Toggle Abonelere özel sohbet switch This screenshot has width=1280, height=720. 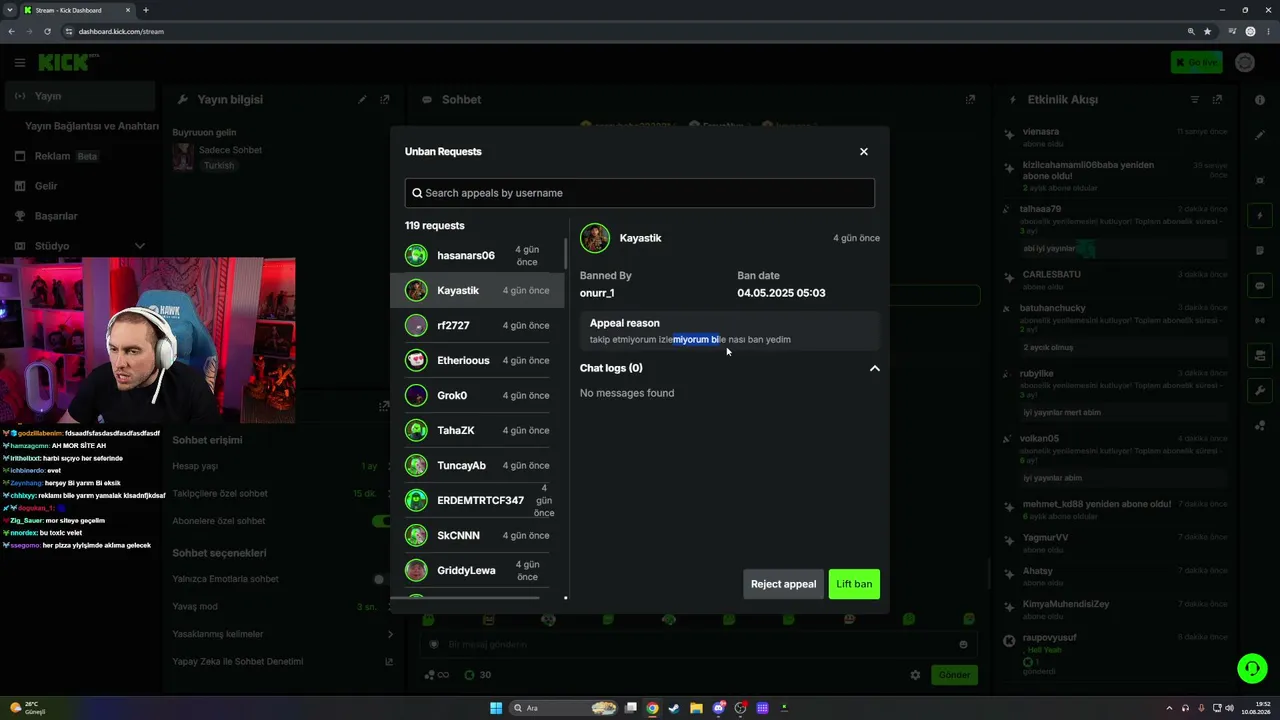click(x=380, y=521)
